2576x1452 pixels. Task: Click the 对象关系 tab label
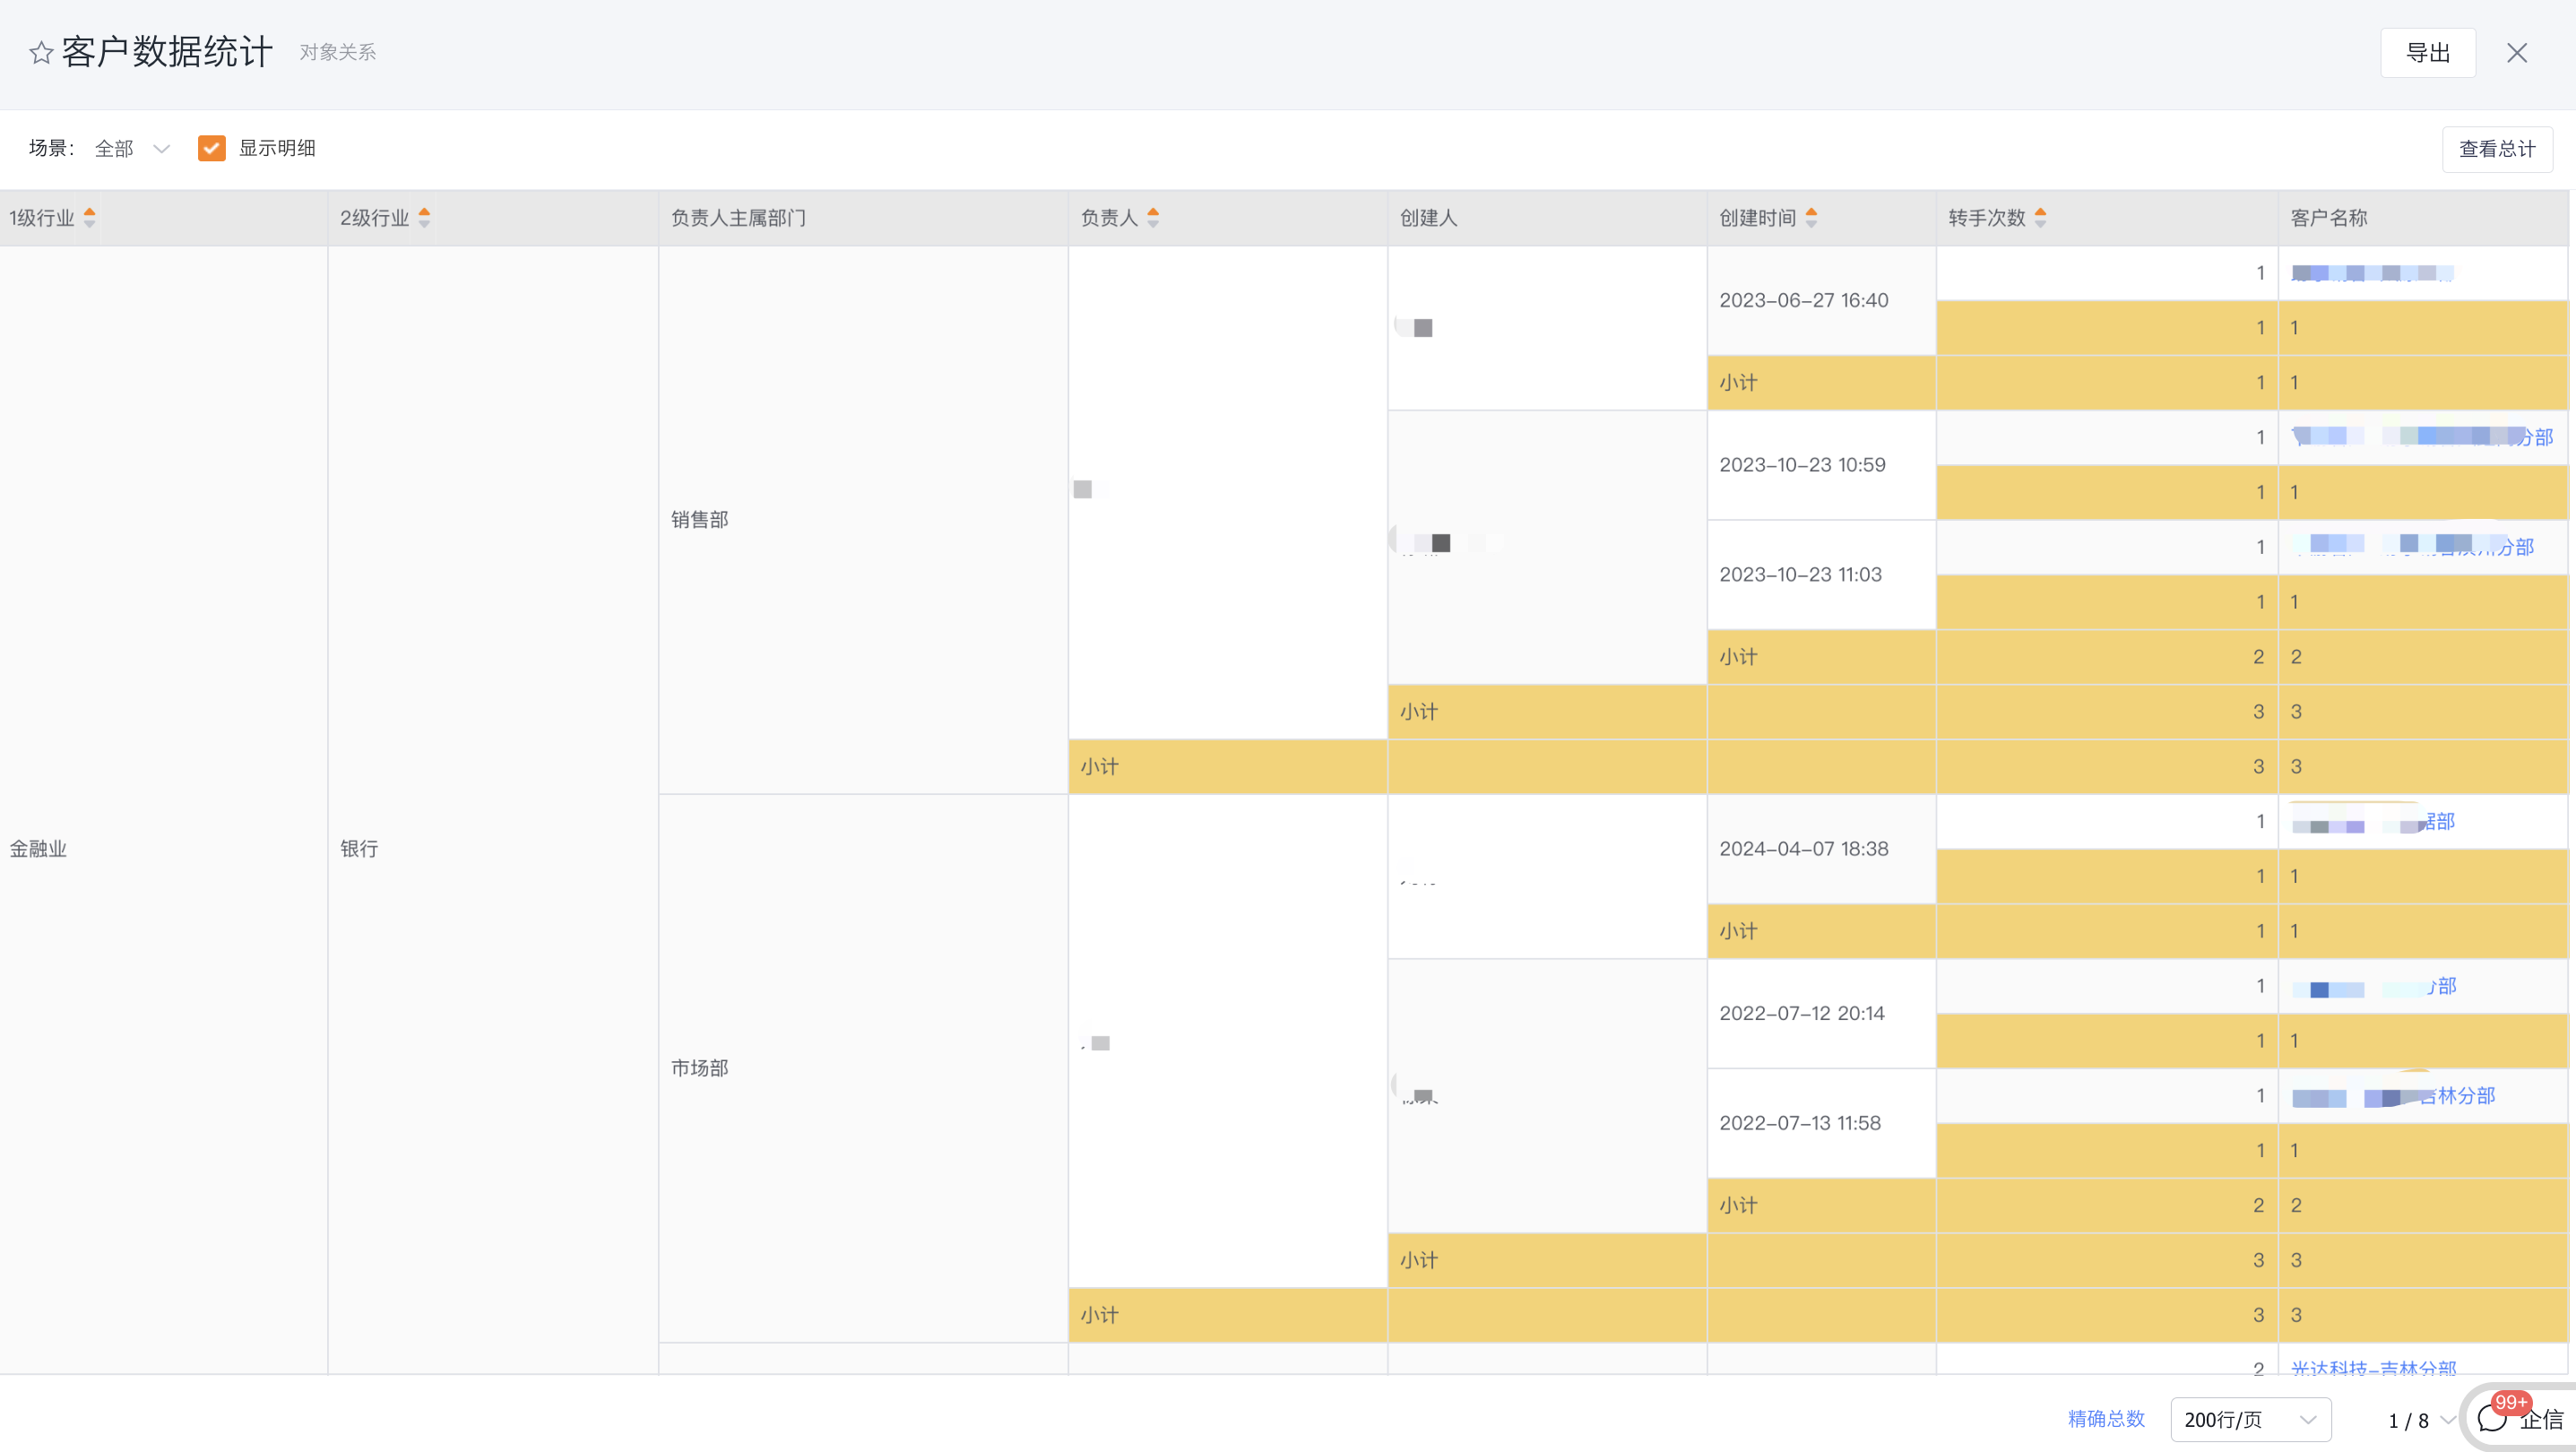tap(338, 52)
